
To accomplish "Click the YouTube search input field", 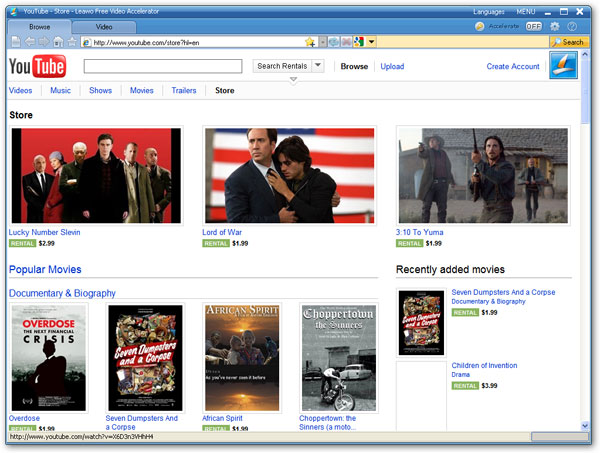I will click(163, 66).
